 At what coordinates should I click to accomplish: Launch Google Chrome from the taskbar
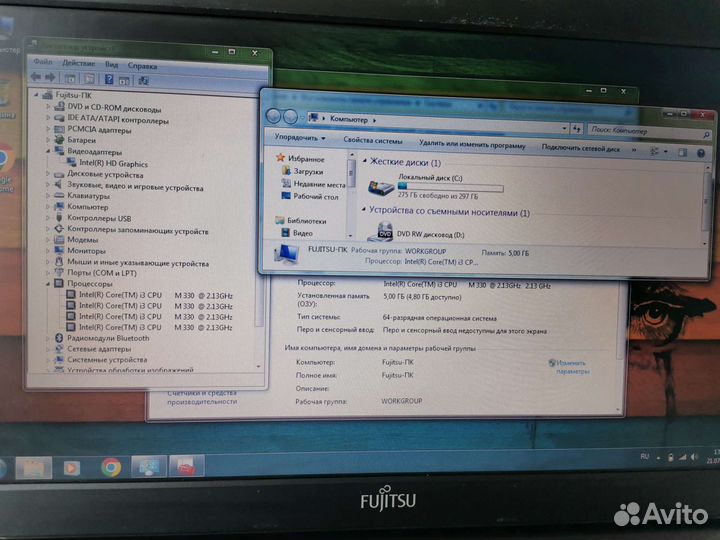(x=111, y=468)
